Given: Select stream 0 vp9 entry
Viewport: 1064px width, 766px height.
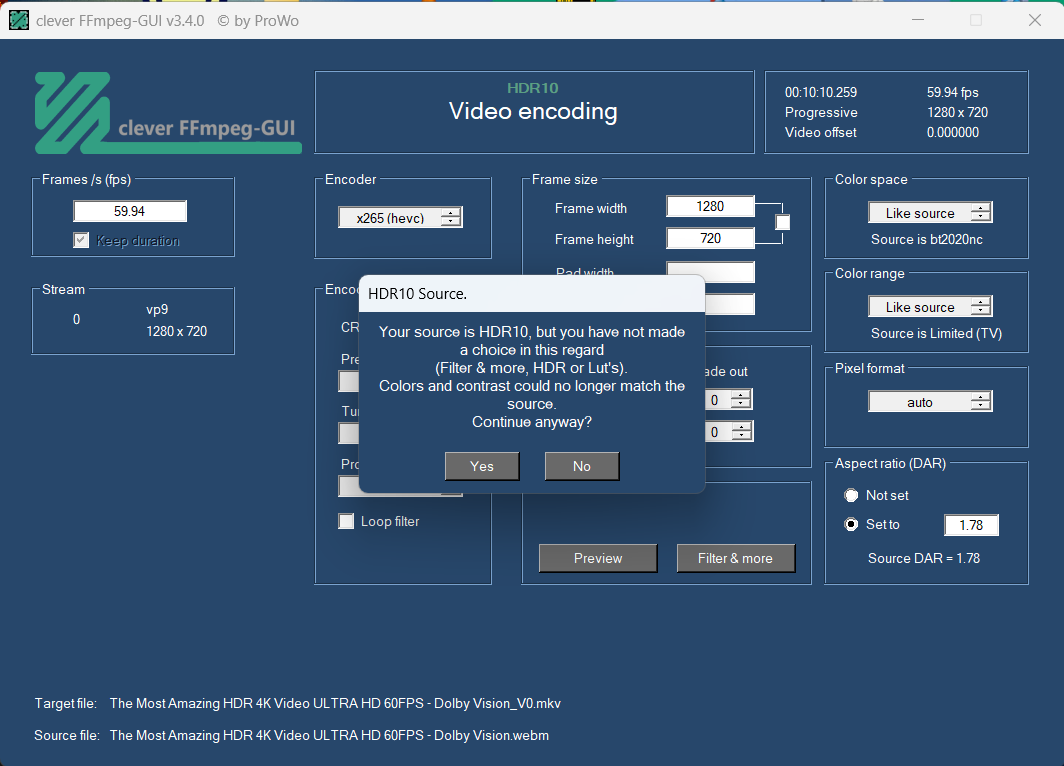Looking at the screenshot, I should tap(133, 320).
